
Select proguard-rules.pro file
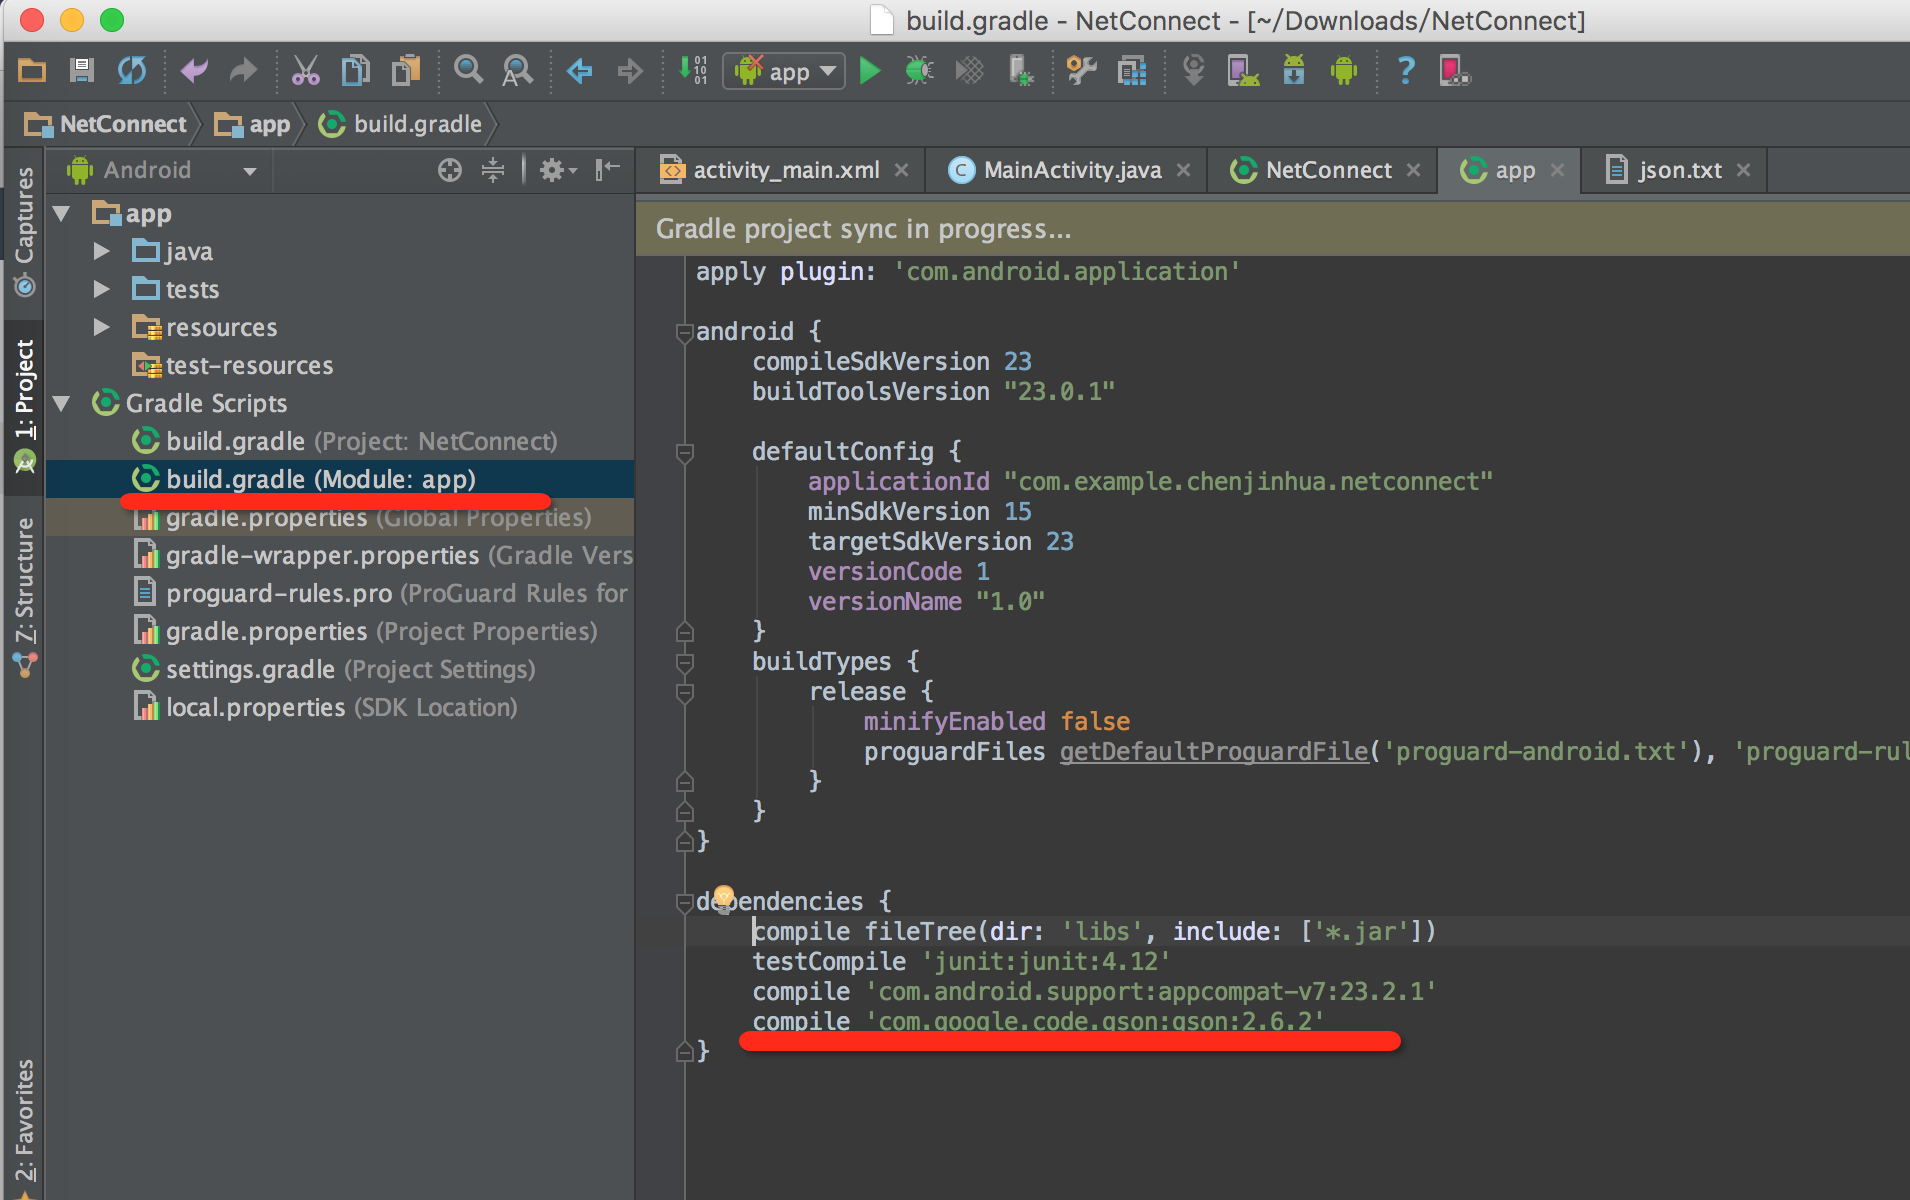381,593
